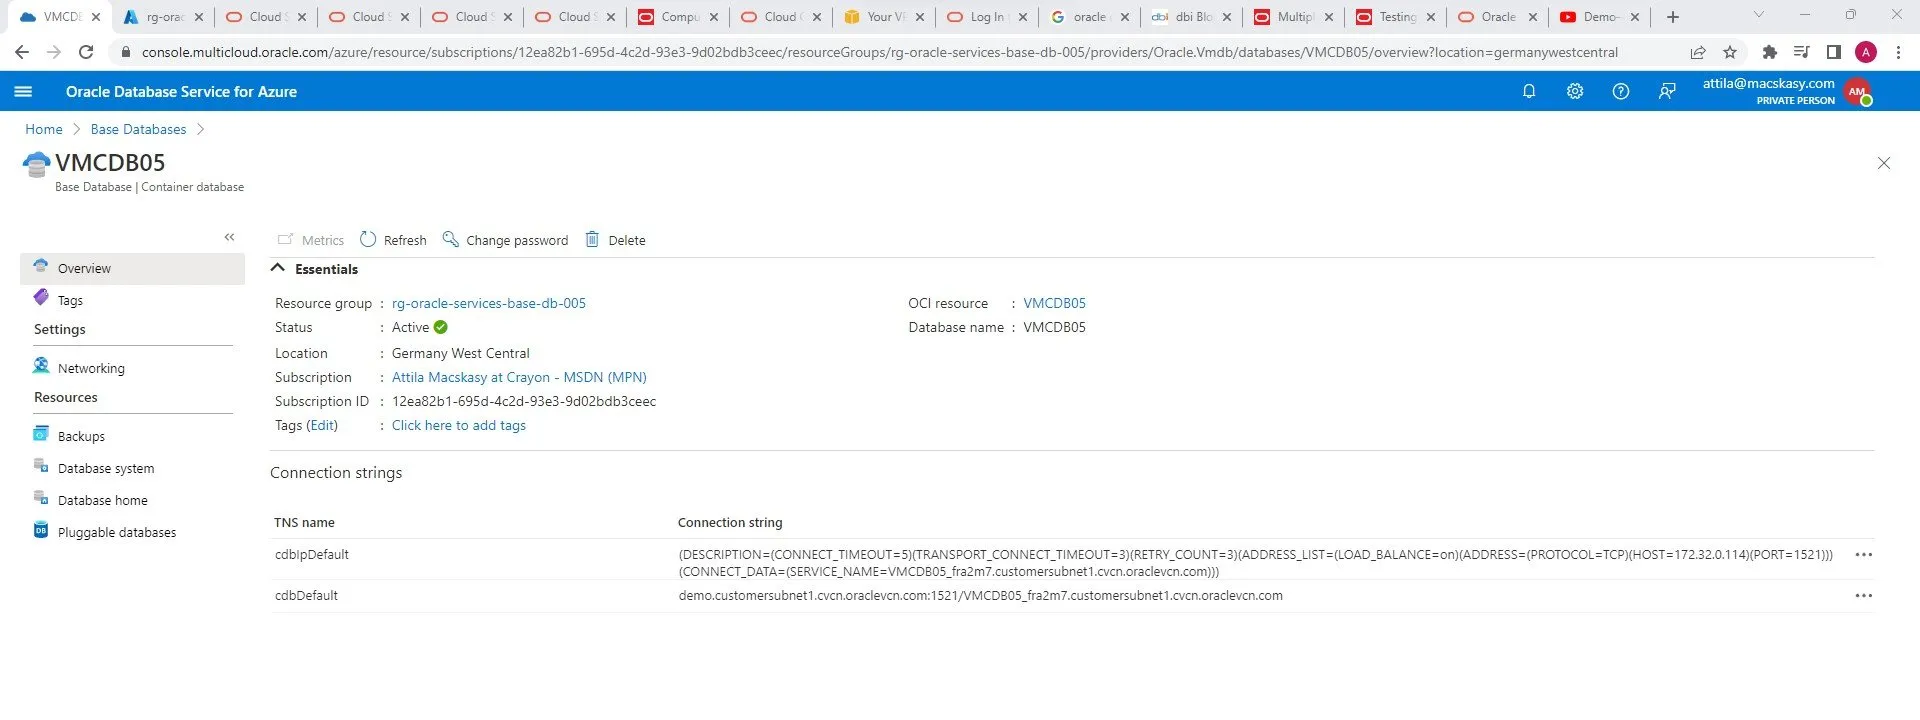Click the attila@macskasy.com account label
Viewport: 1920px width, 720px height.
click(1768, 83)
